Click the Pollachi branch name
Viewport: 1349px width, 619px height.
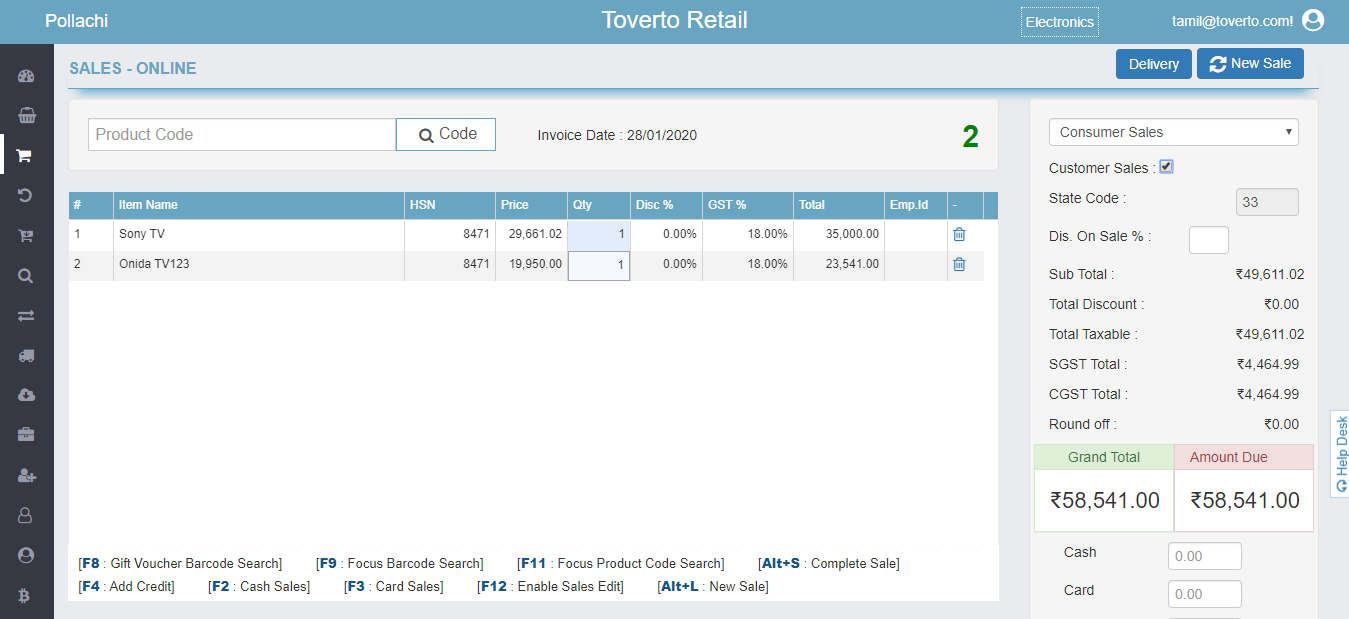point(76,21)
